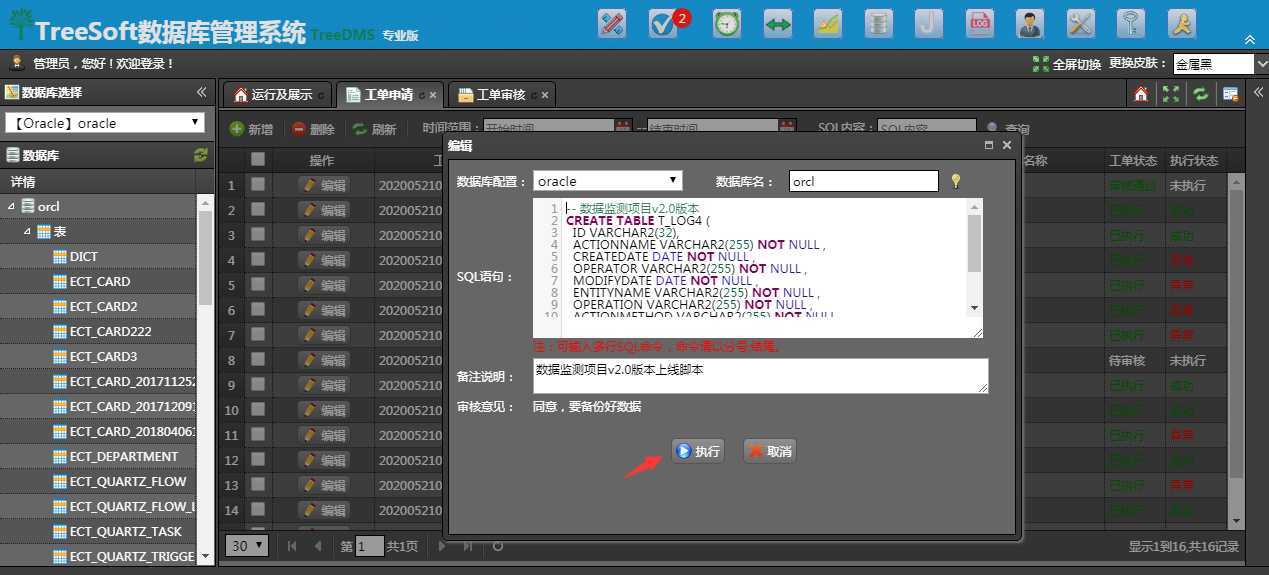Image resolution: width=1269 pixels, height=575 pixels.
Task: Tick the checkbox in row 2
Action: coord(258,209)
